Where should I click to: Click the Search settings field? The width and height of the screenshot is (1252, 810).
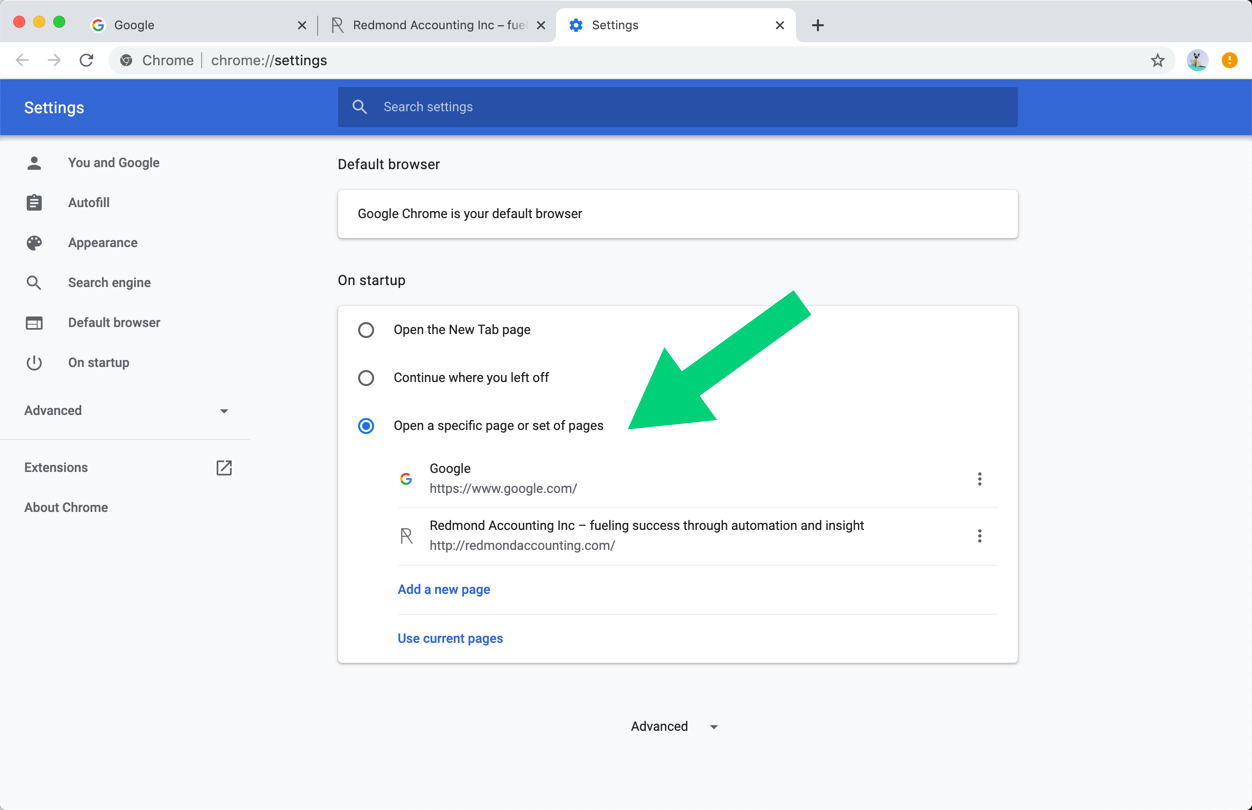click(x=678, y=107)
